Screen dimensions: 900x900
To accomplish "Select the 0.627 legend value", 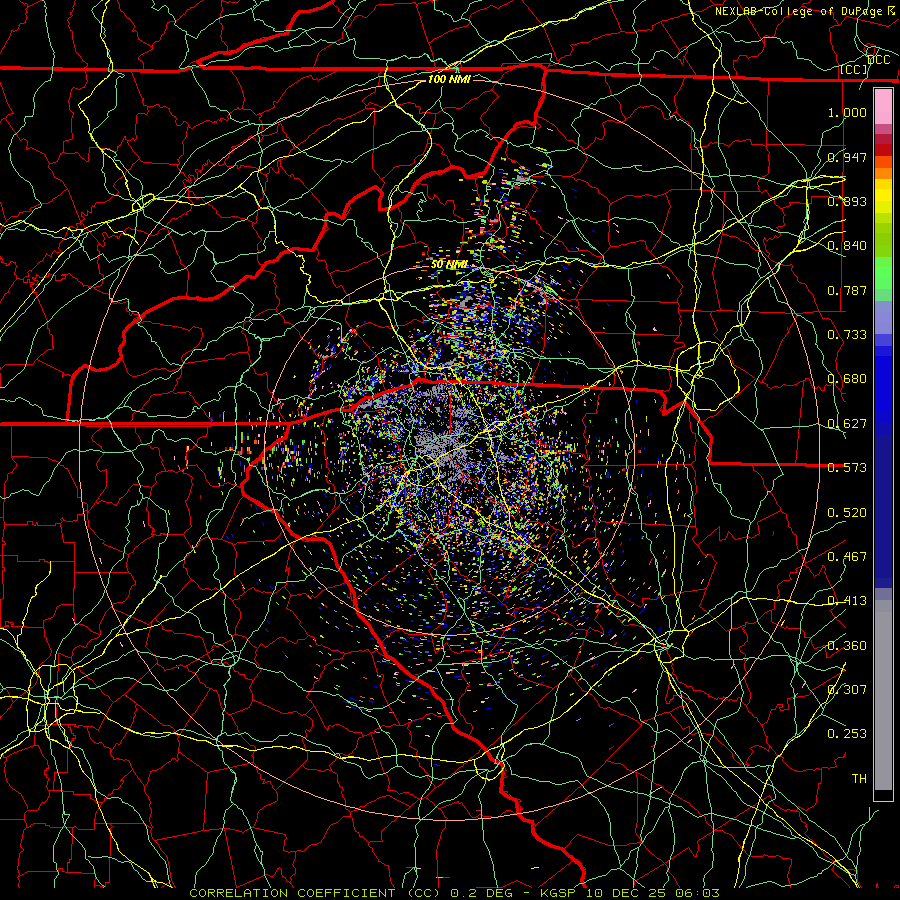I will (847, 424).
